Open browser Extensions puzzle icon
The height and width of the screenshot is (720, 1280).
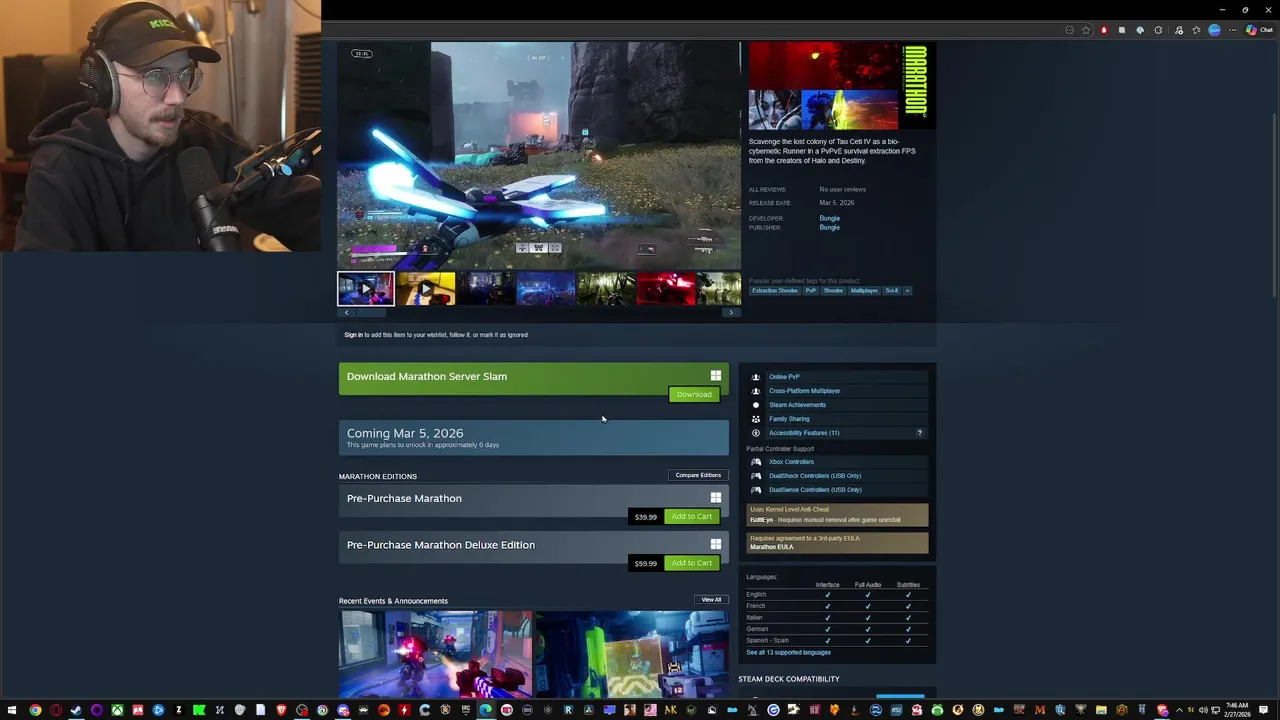click(x=1158, y=30)
